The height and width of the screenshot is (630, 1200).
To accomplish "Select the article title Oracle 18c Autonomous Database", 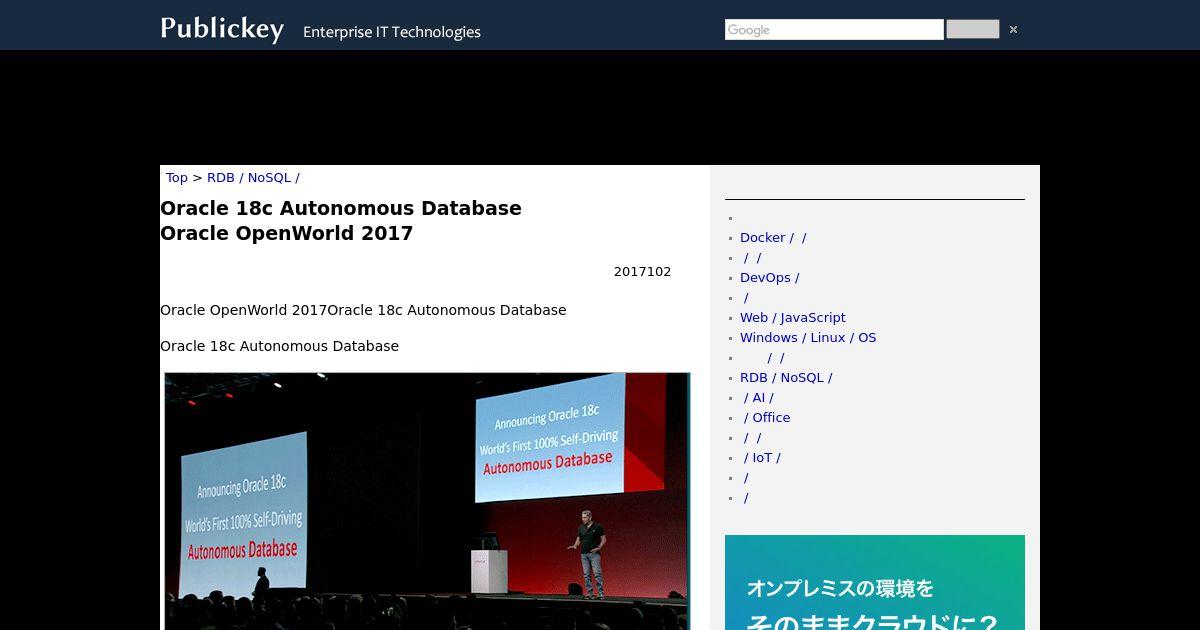I will pos(341,221).
